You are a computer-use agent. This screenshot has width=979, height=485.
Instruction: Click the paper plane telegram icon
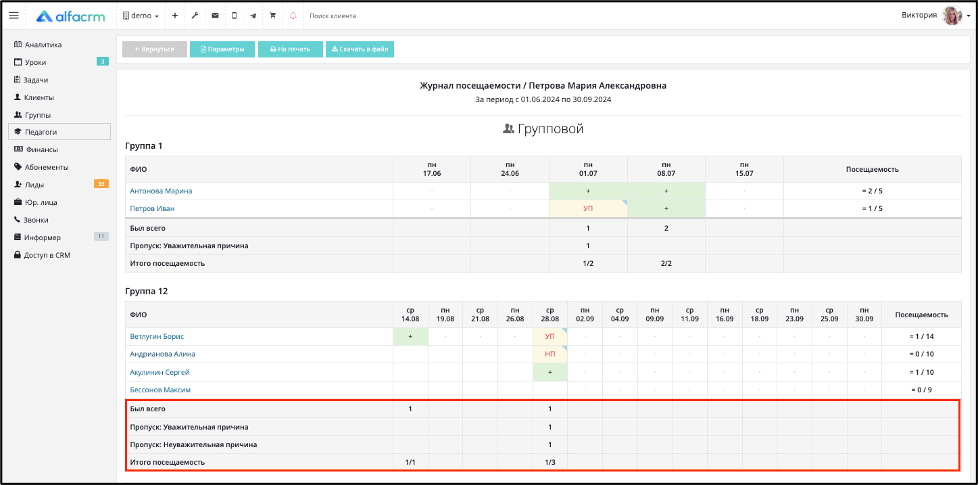pyautogui.click(x=253, y=16)
